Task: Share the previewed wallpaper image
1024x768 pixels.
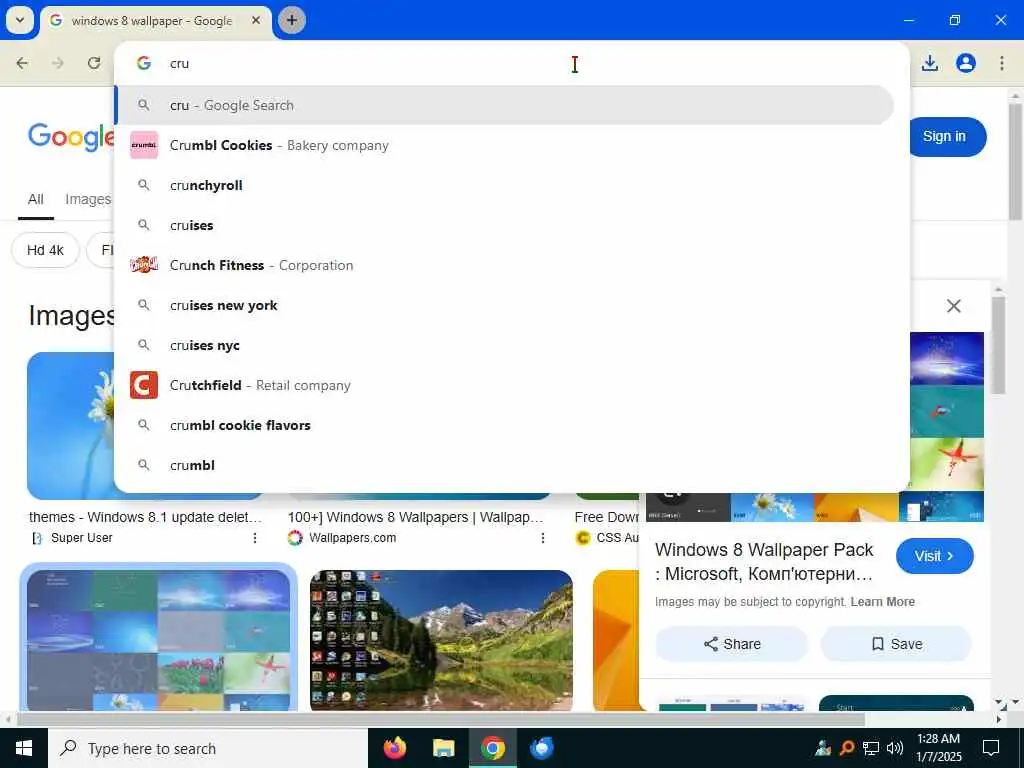Action: coord(731,644)
